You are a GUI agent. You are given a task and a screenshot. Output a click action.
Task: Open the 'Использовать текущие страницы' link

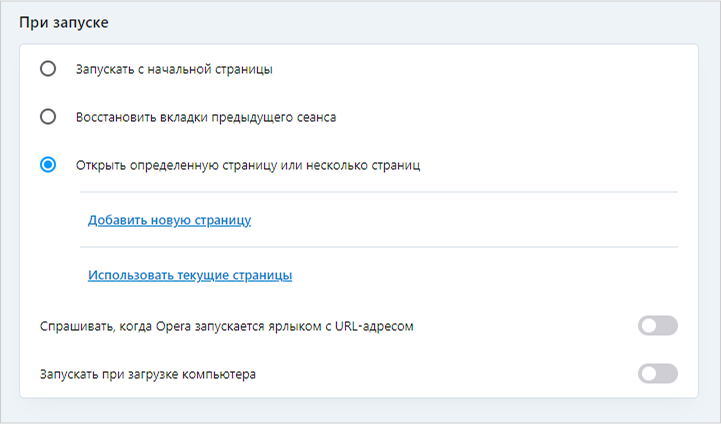190,275
